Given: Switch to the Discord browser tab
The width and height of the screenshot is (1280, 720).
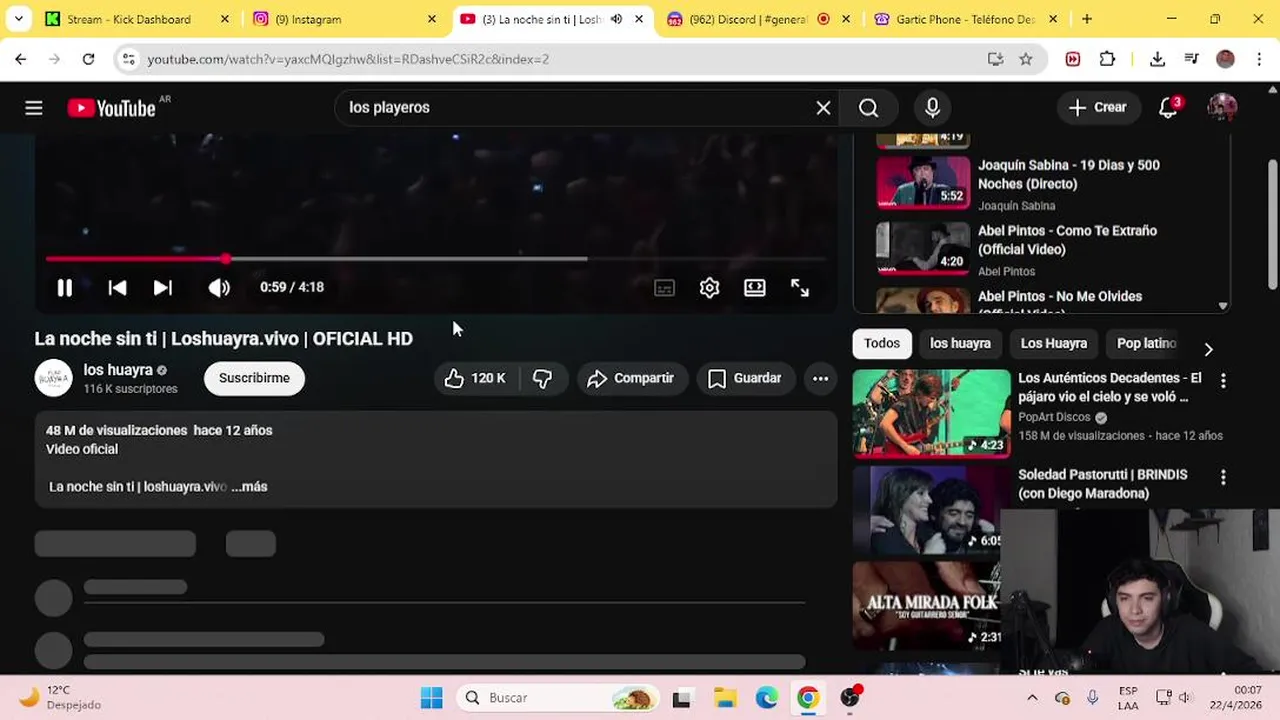Looking at the screenshot, I should coord(750,19).
